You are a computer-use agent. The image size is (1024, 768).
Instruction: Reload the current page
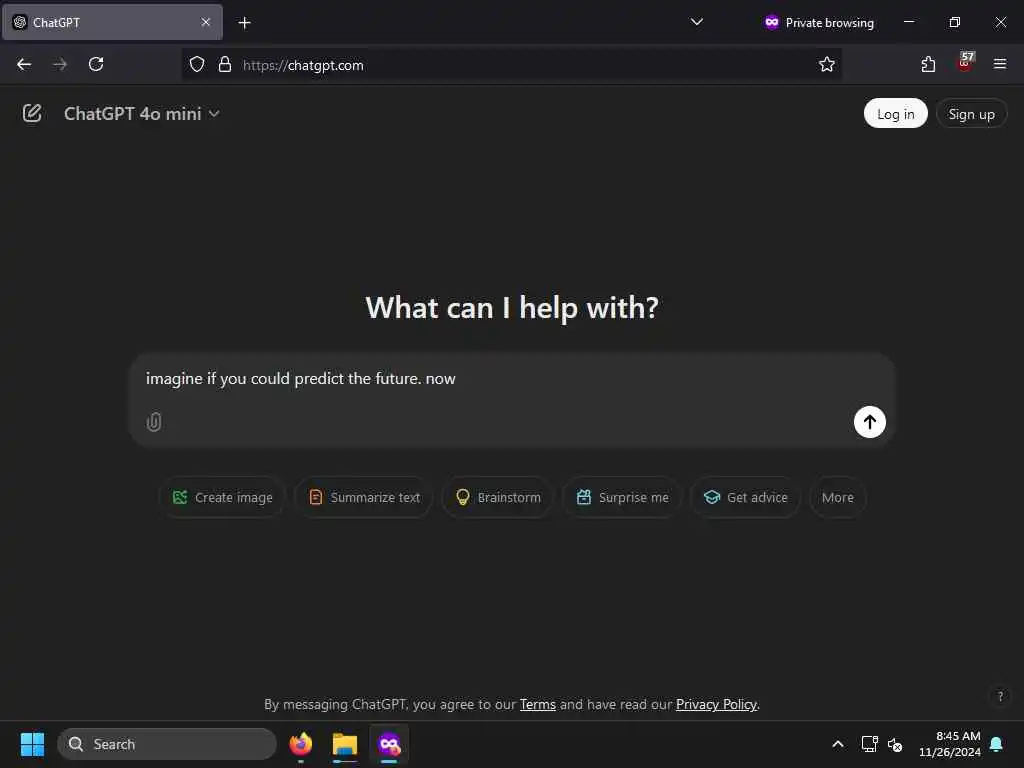(x=96, y=64)
